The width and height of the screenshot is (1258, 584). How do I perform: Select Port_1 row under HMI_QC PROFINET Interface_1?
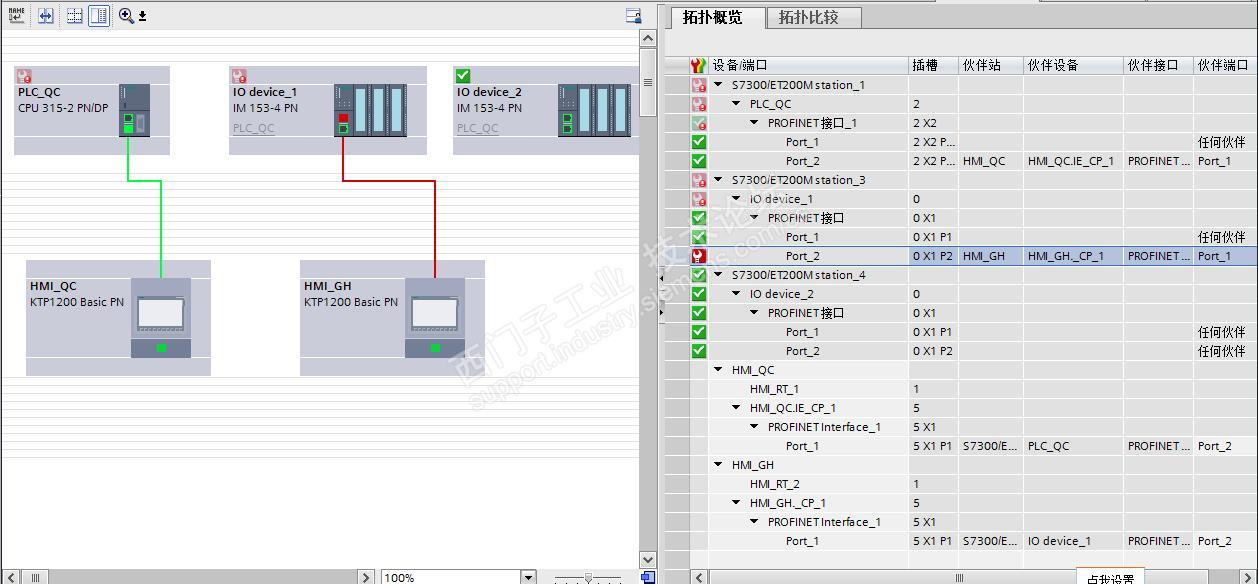click(x=960, y=446)
